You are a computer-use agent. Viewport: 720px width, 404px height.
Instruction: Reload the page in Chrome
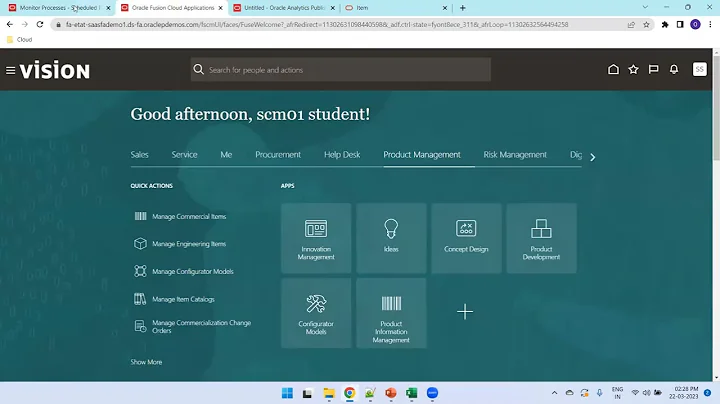(x=40, y=24)
